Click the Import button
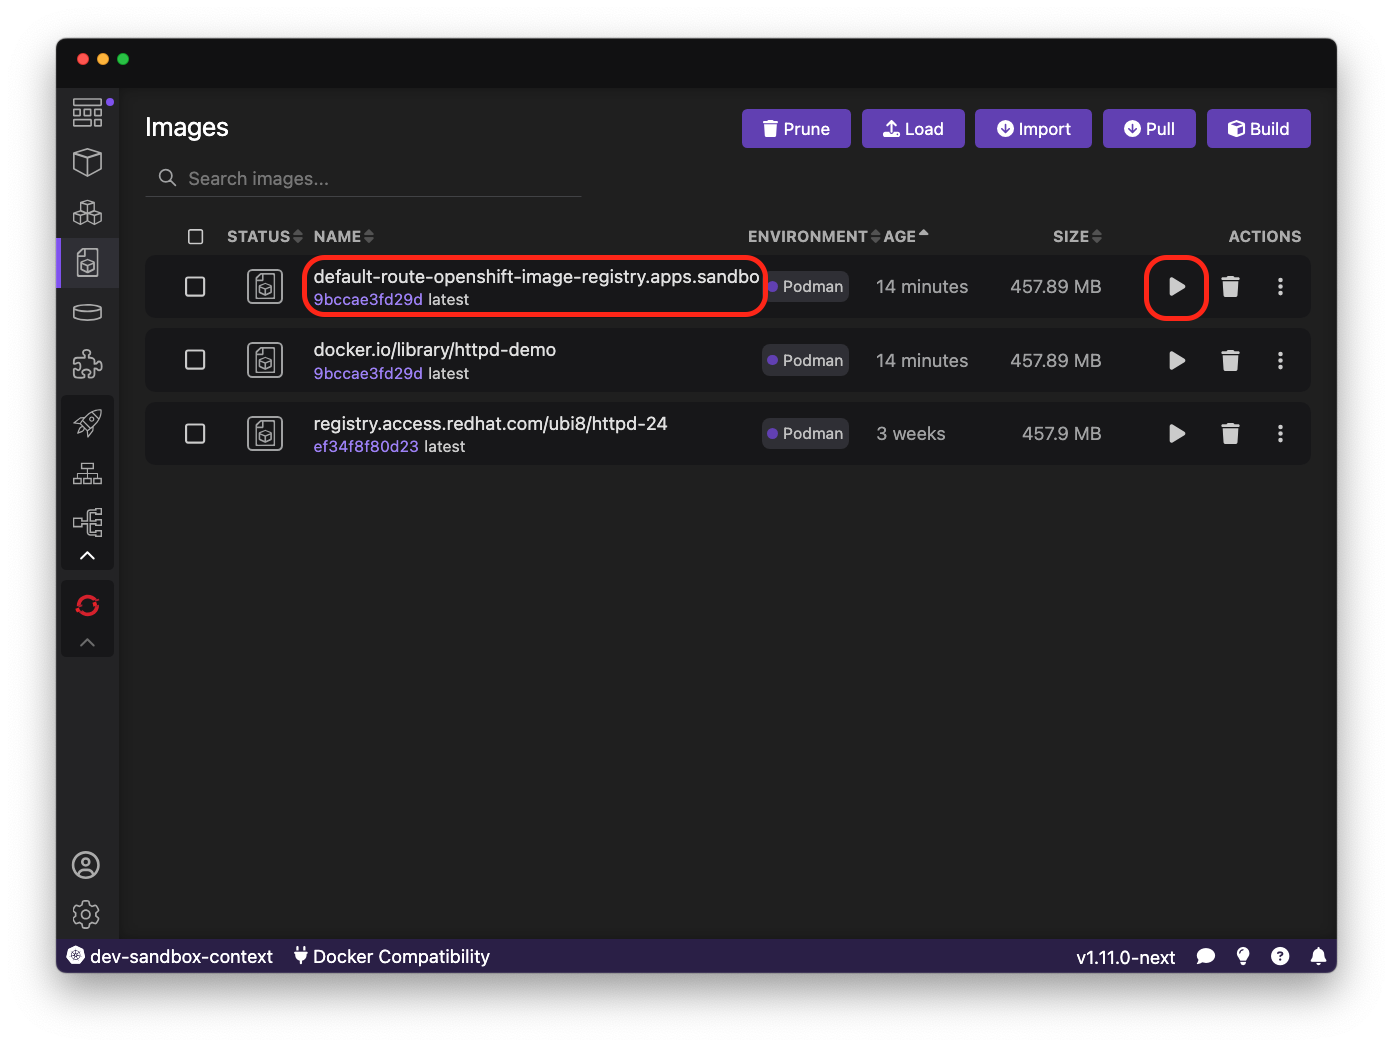1393x1047 pixels. point(1033,129)
